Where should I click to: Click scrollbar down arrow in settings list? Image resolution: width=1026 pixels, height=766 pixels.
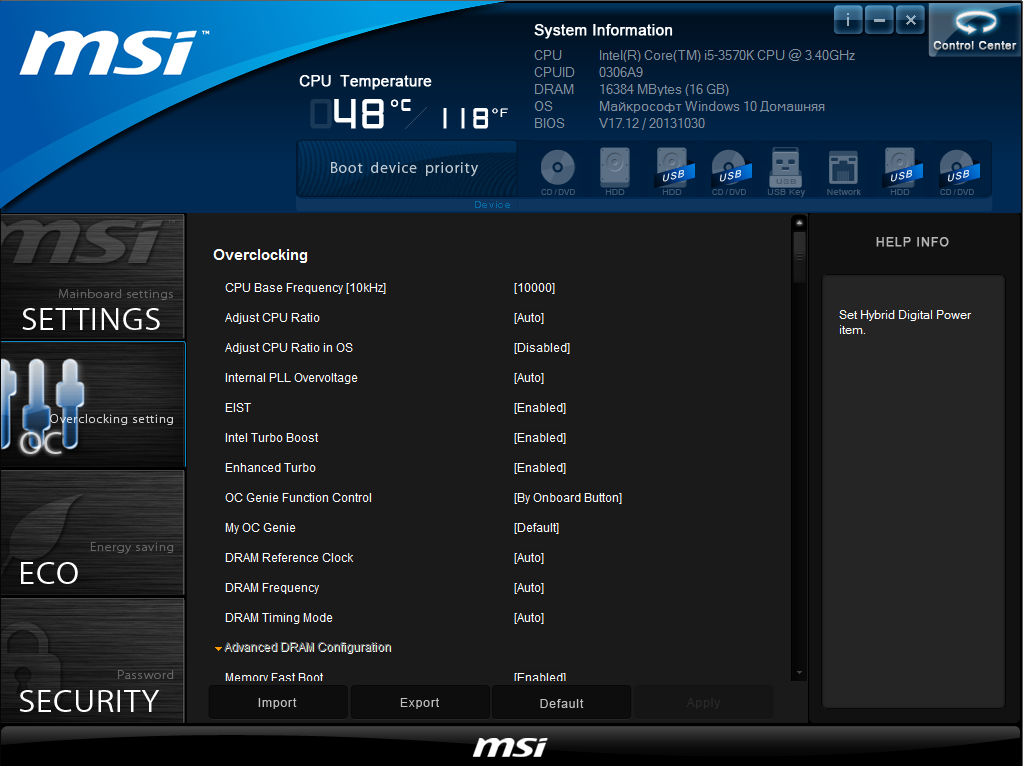click(x=799, y=672)
